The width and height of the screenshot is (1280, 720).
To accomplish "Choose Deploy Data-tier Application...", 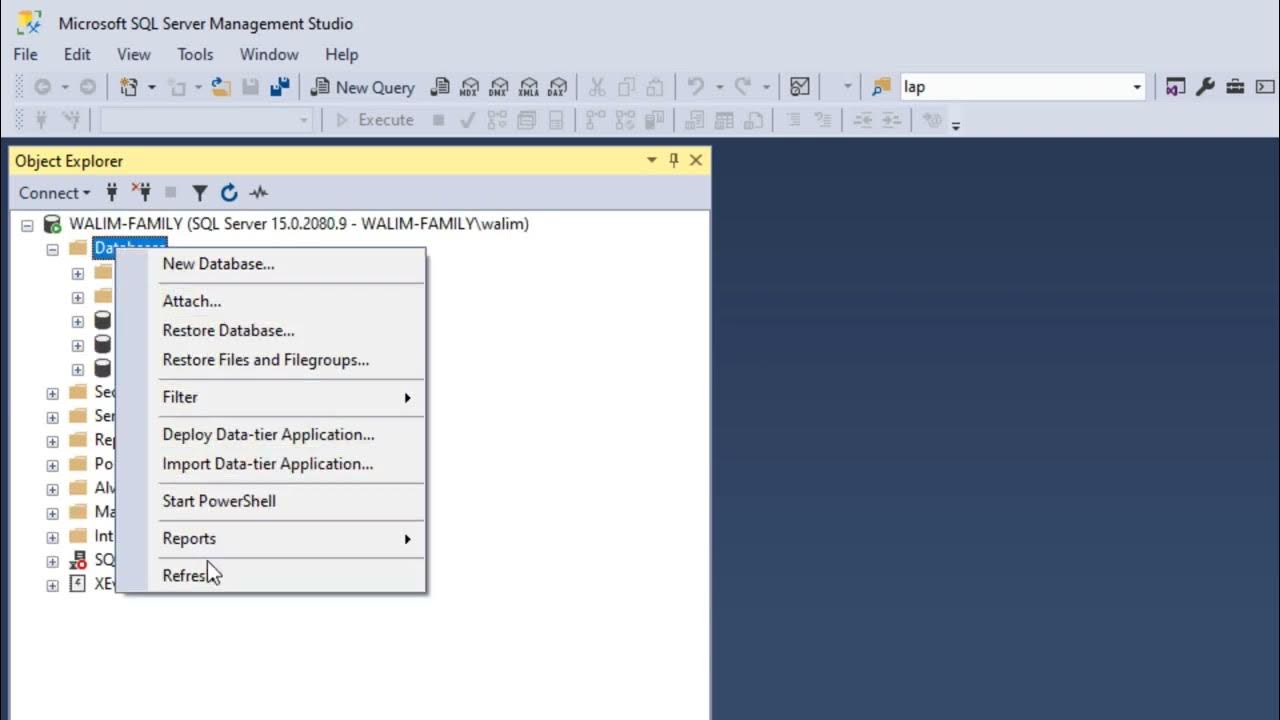I will pyautogui.click(x=271, y=434).
